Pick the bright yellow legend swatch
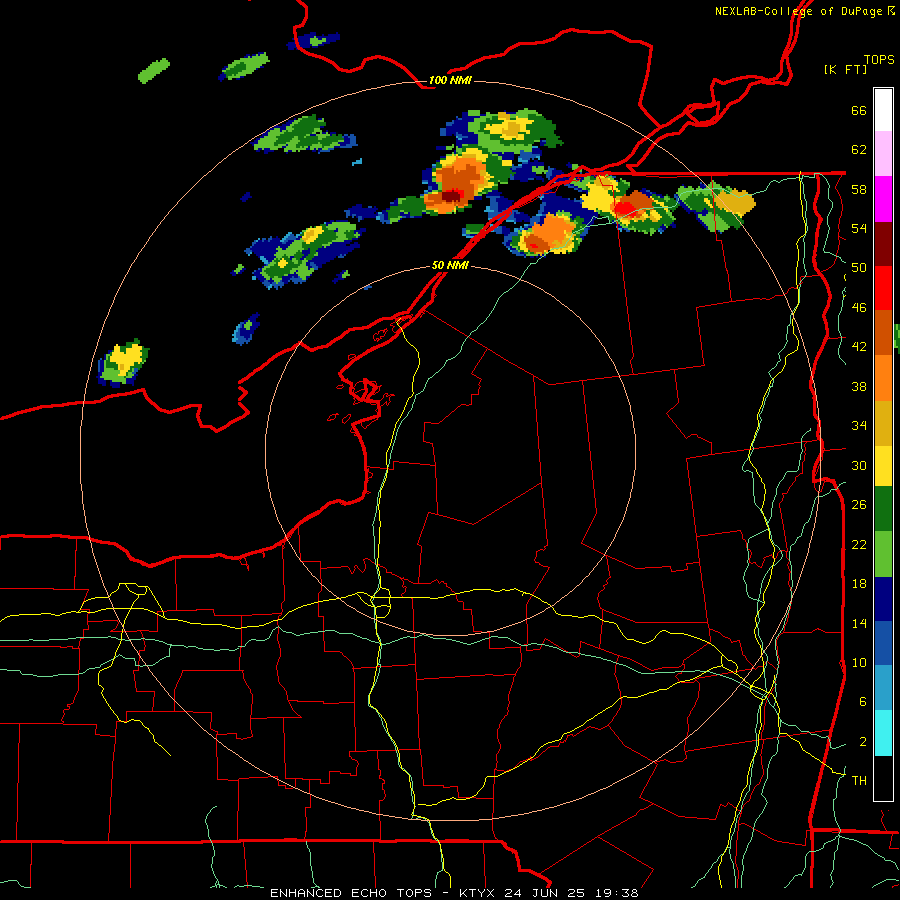900x900 pixels. [883, 466]
